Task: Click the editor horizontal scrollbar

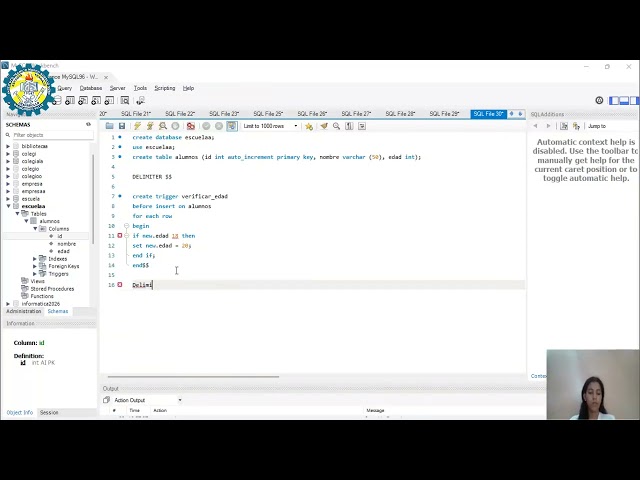Action: tap(193, 377)
